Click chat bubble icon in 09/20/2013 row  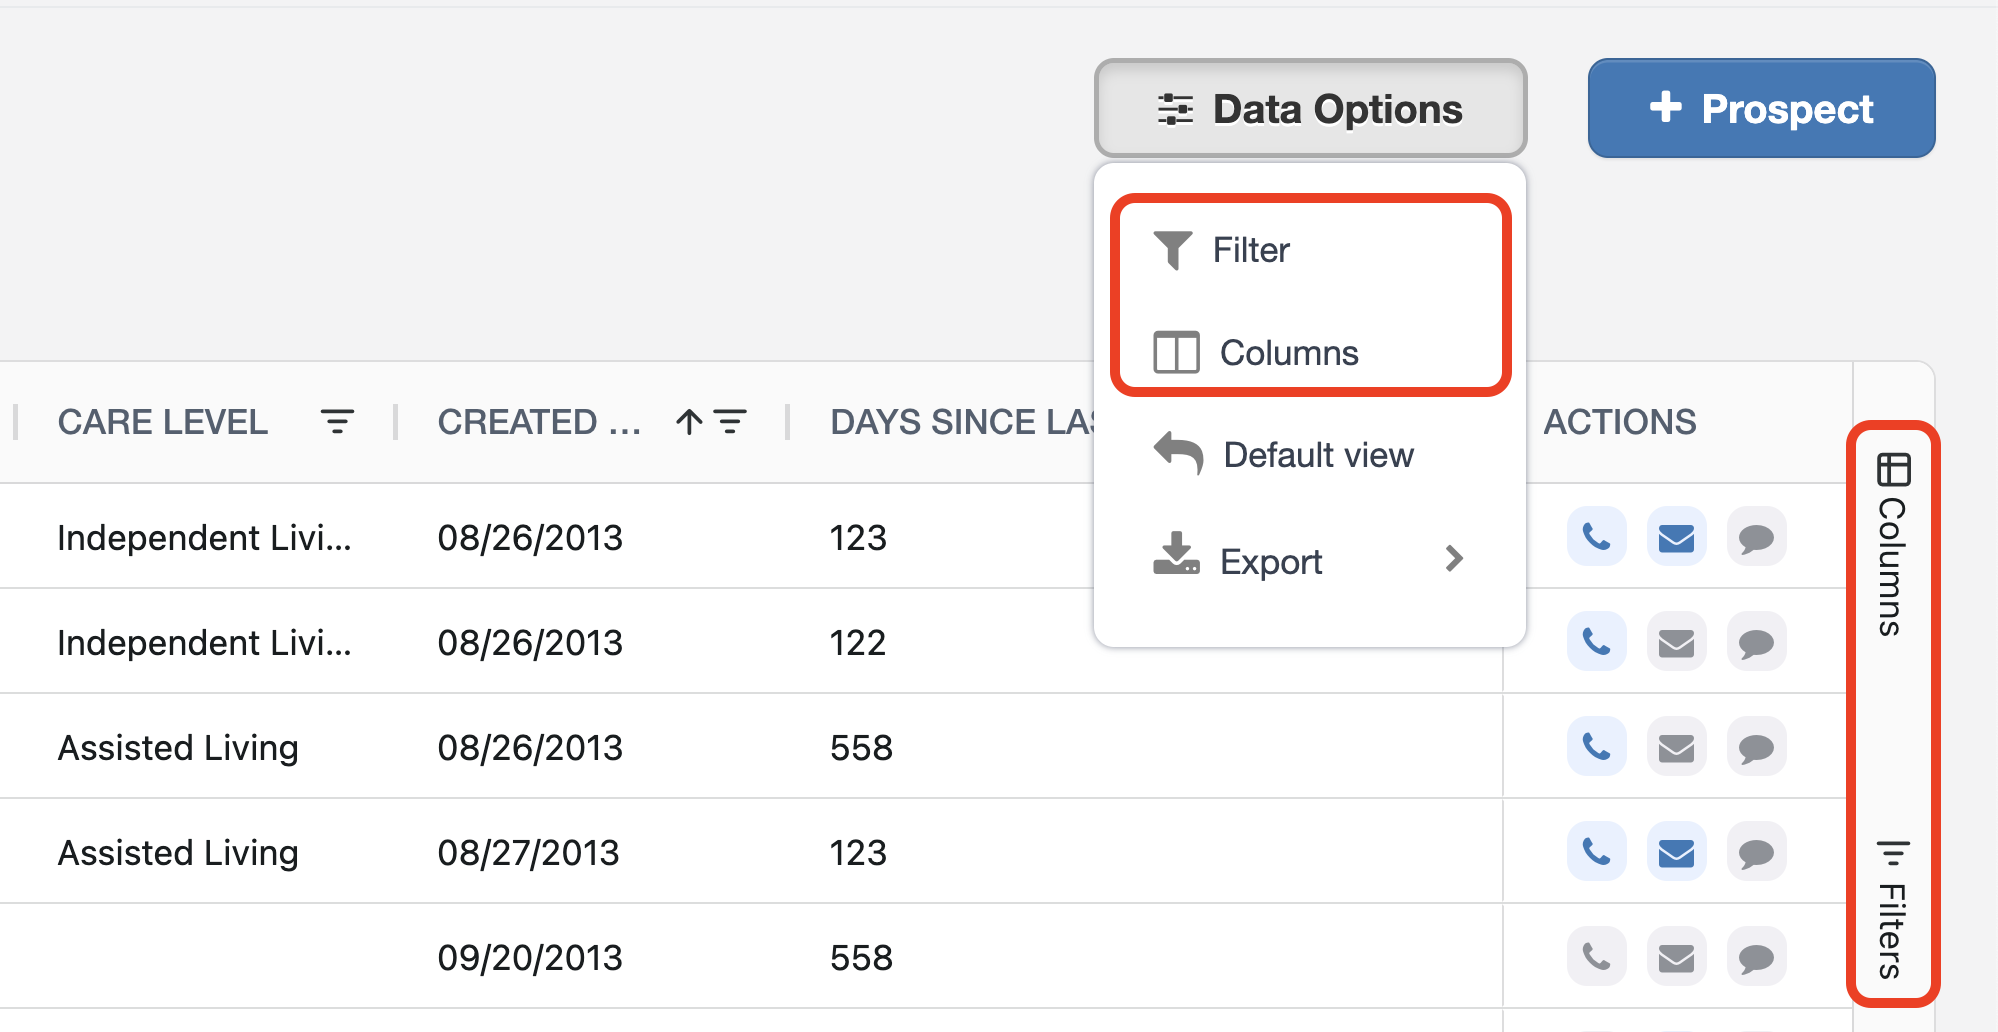point(1756,958)
